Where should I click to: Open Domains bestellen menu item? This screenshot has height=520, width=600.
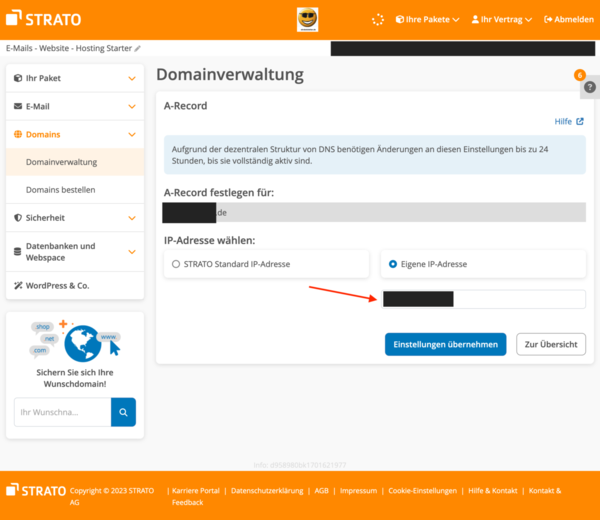tap(61, 189)
